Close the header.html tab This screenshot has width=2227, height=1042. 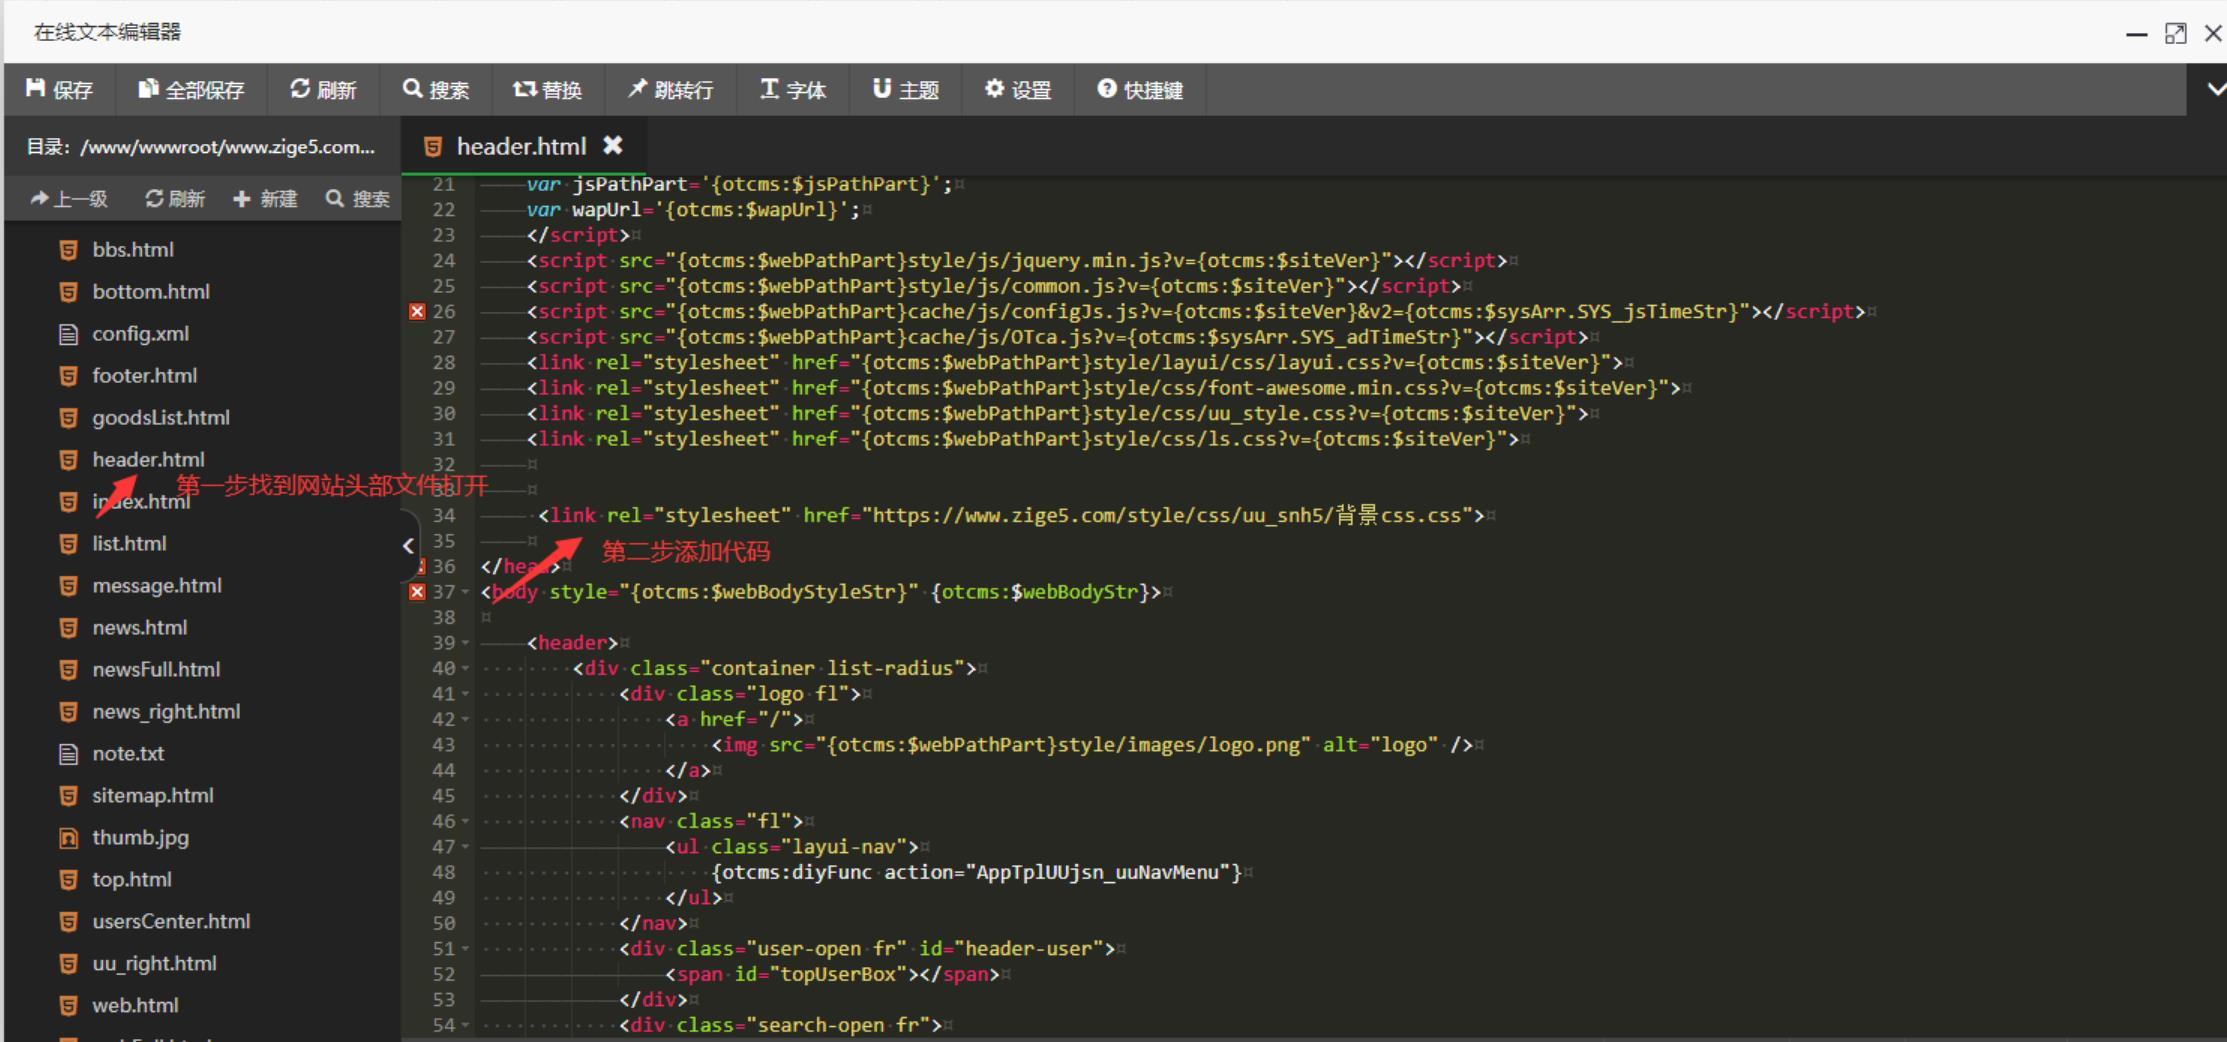tap(613, 145)
